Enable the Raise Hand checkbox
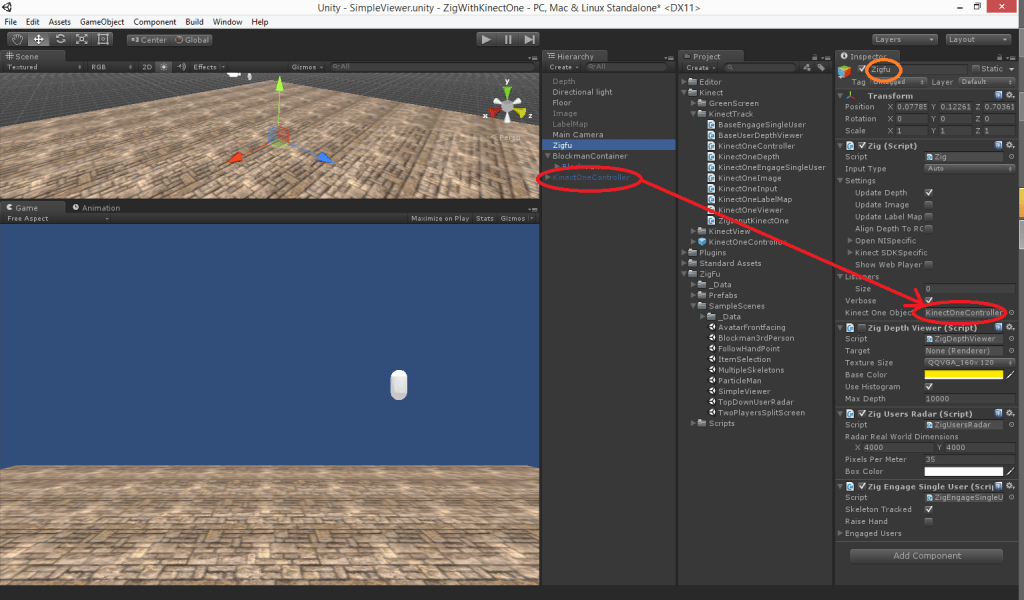 pyautogui.click(x=929, y=521)
